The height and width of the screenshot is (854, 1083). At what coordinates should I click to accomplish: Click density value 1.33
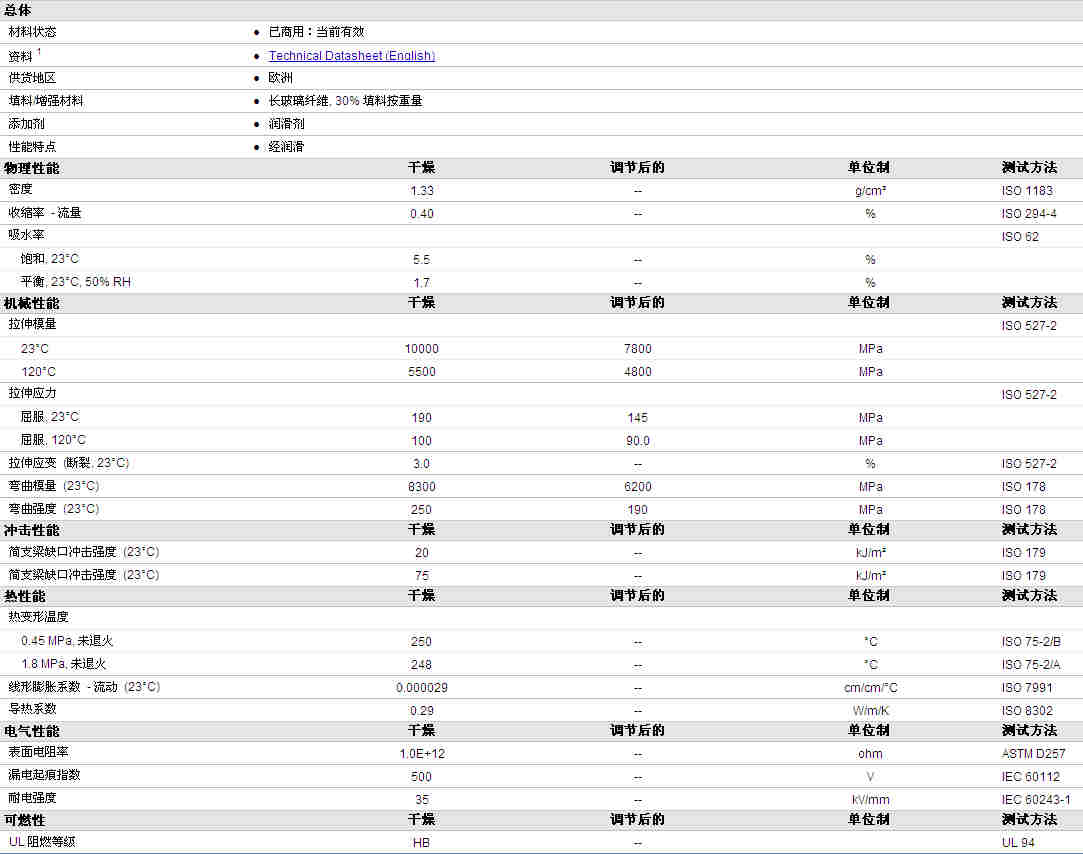click(x=422, y=191)
